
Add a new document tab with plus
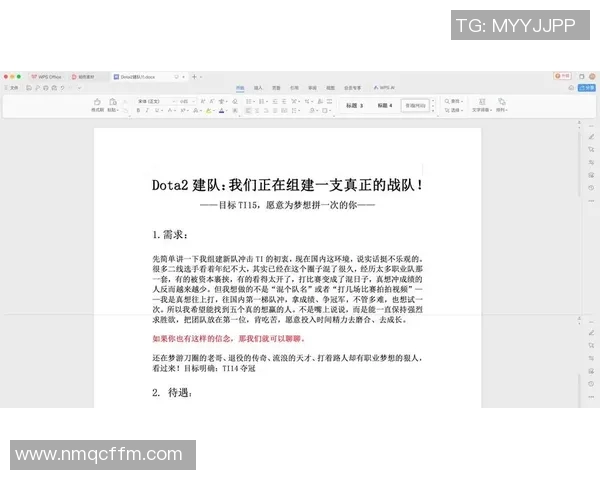click(x=194, y=77)
